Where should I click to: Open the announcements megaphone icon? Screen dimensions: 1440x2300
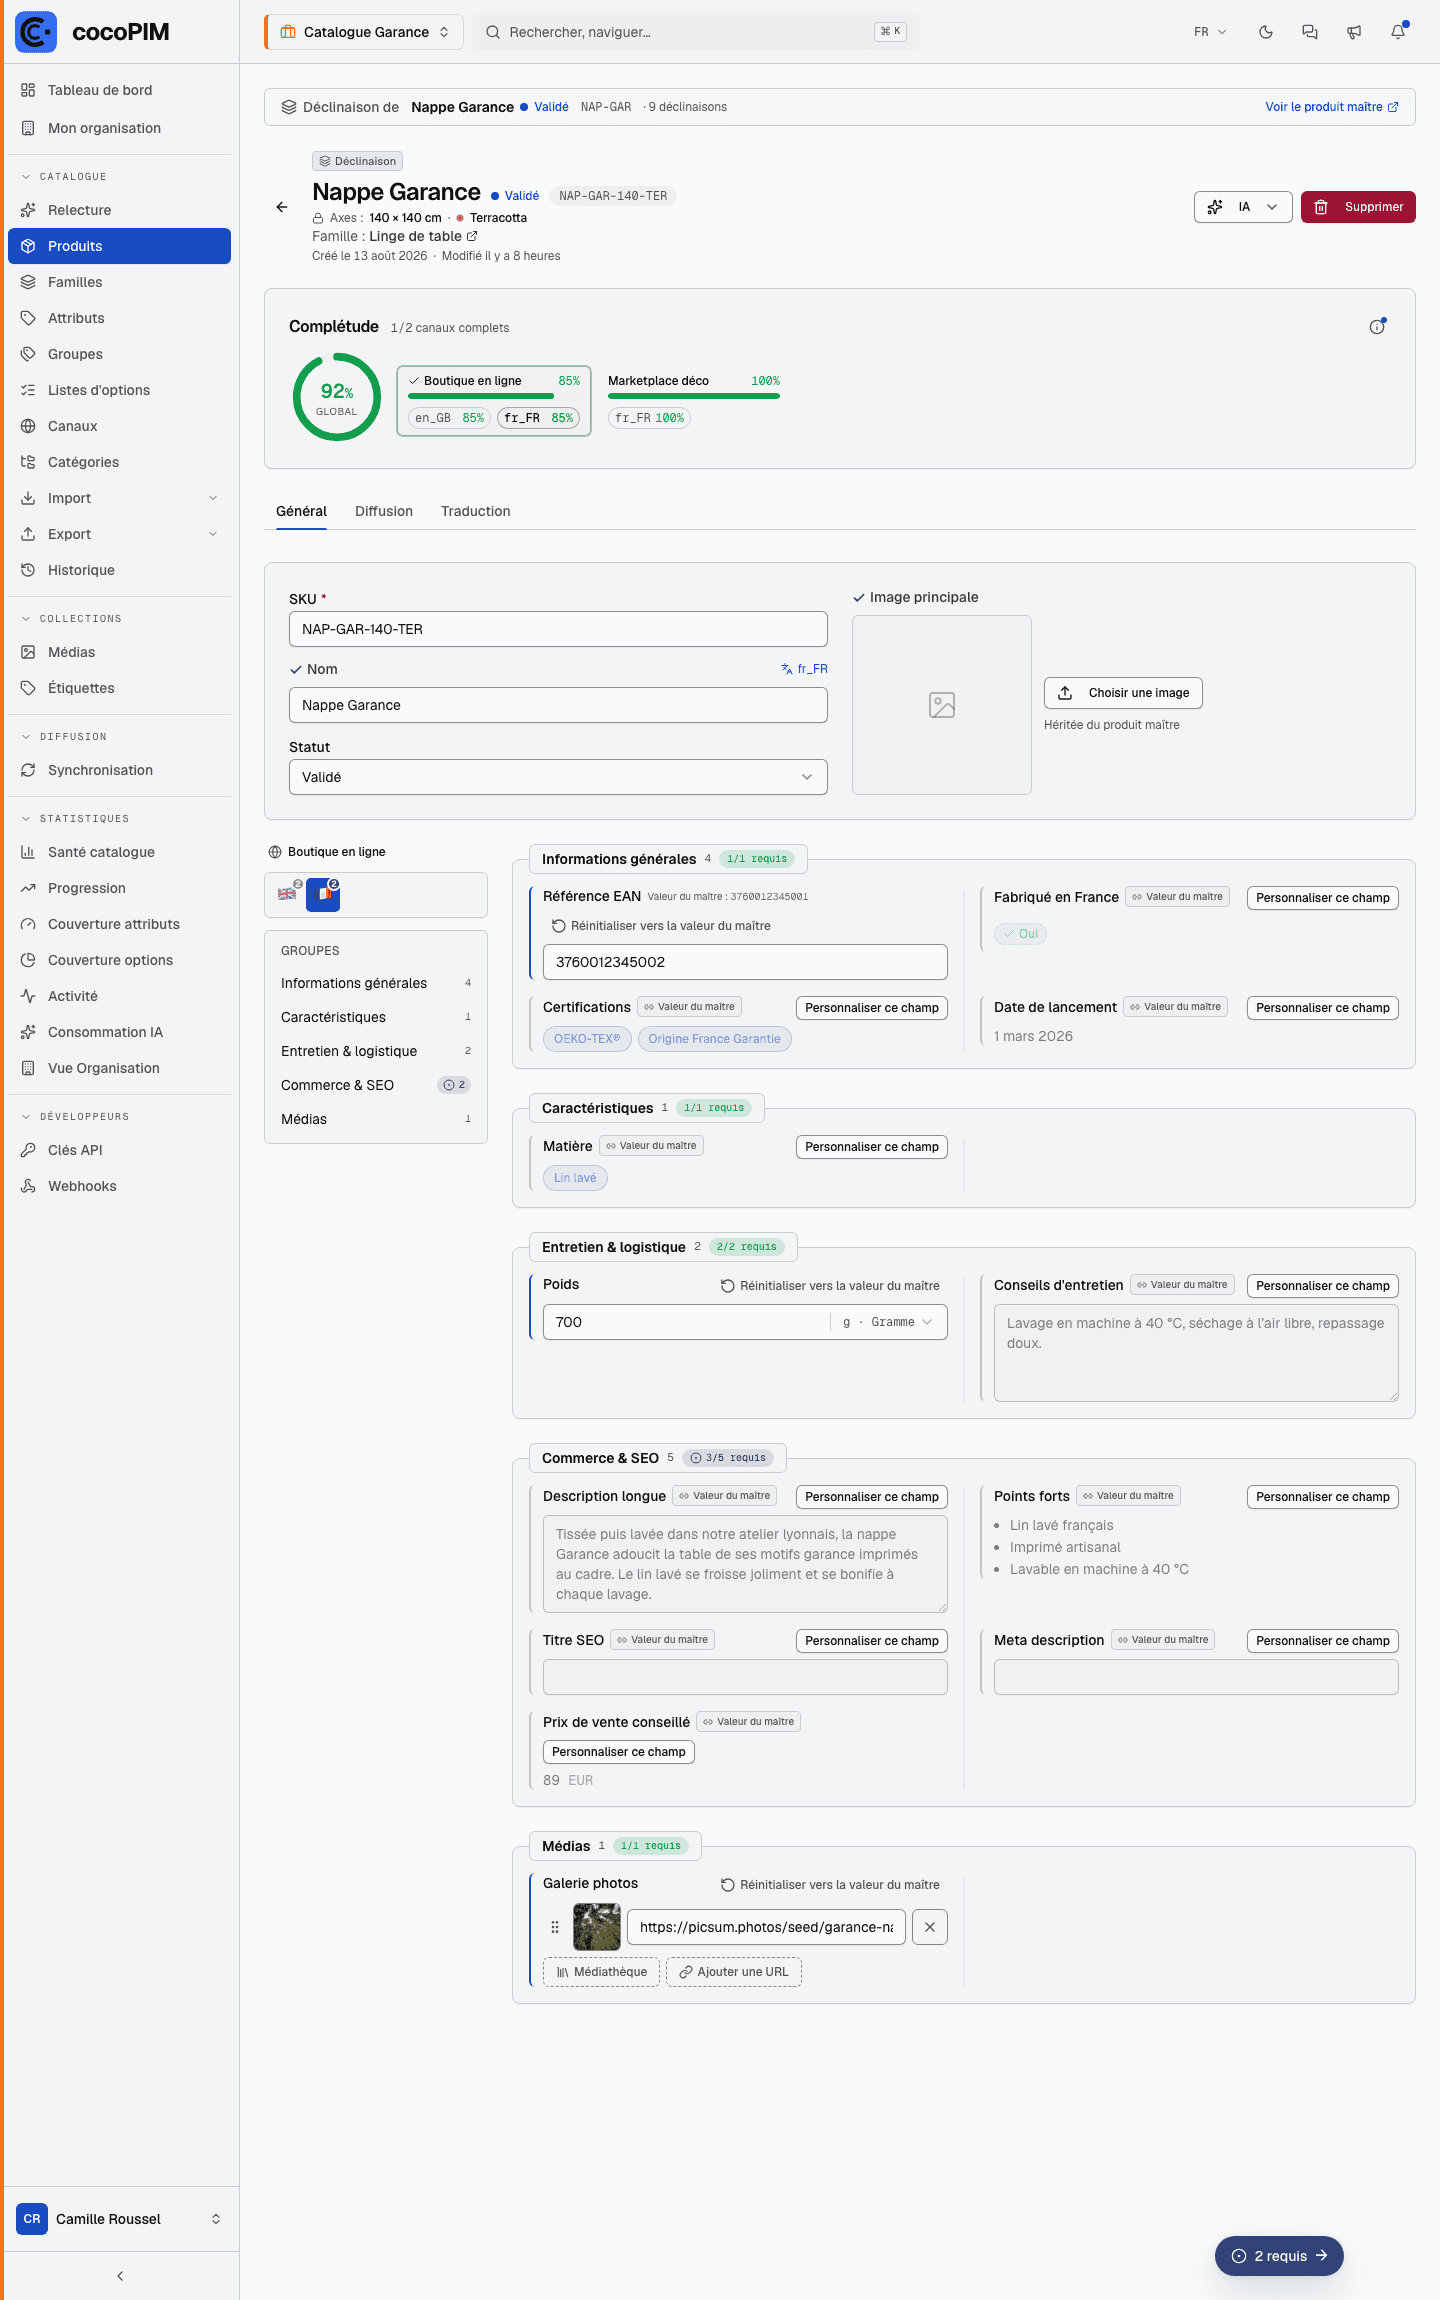click(x=1354, y=32)
